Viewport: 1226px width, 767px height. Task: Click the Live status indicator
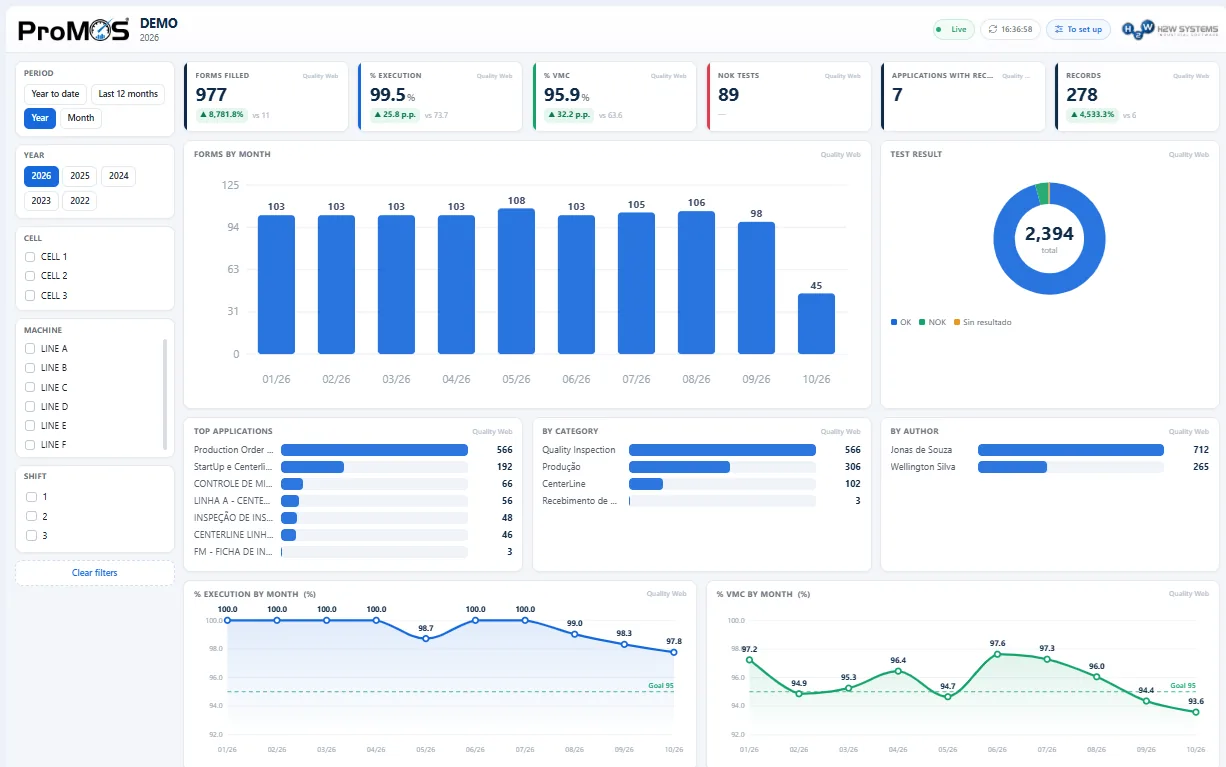point(954,30)
